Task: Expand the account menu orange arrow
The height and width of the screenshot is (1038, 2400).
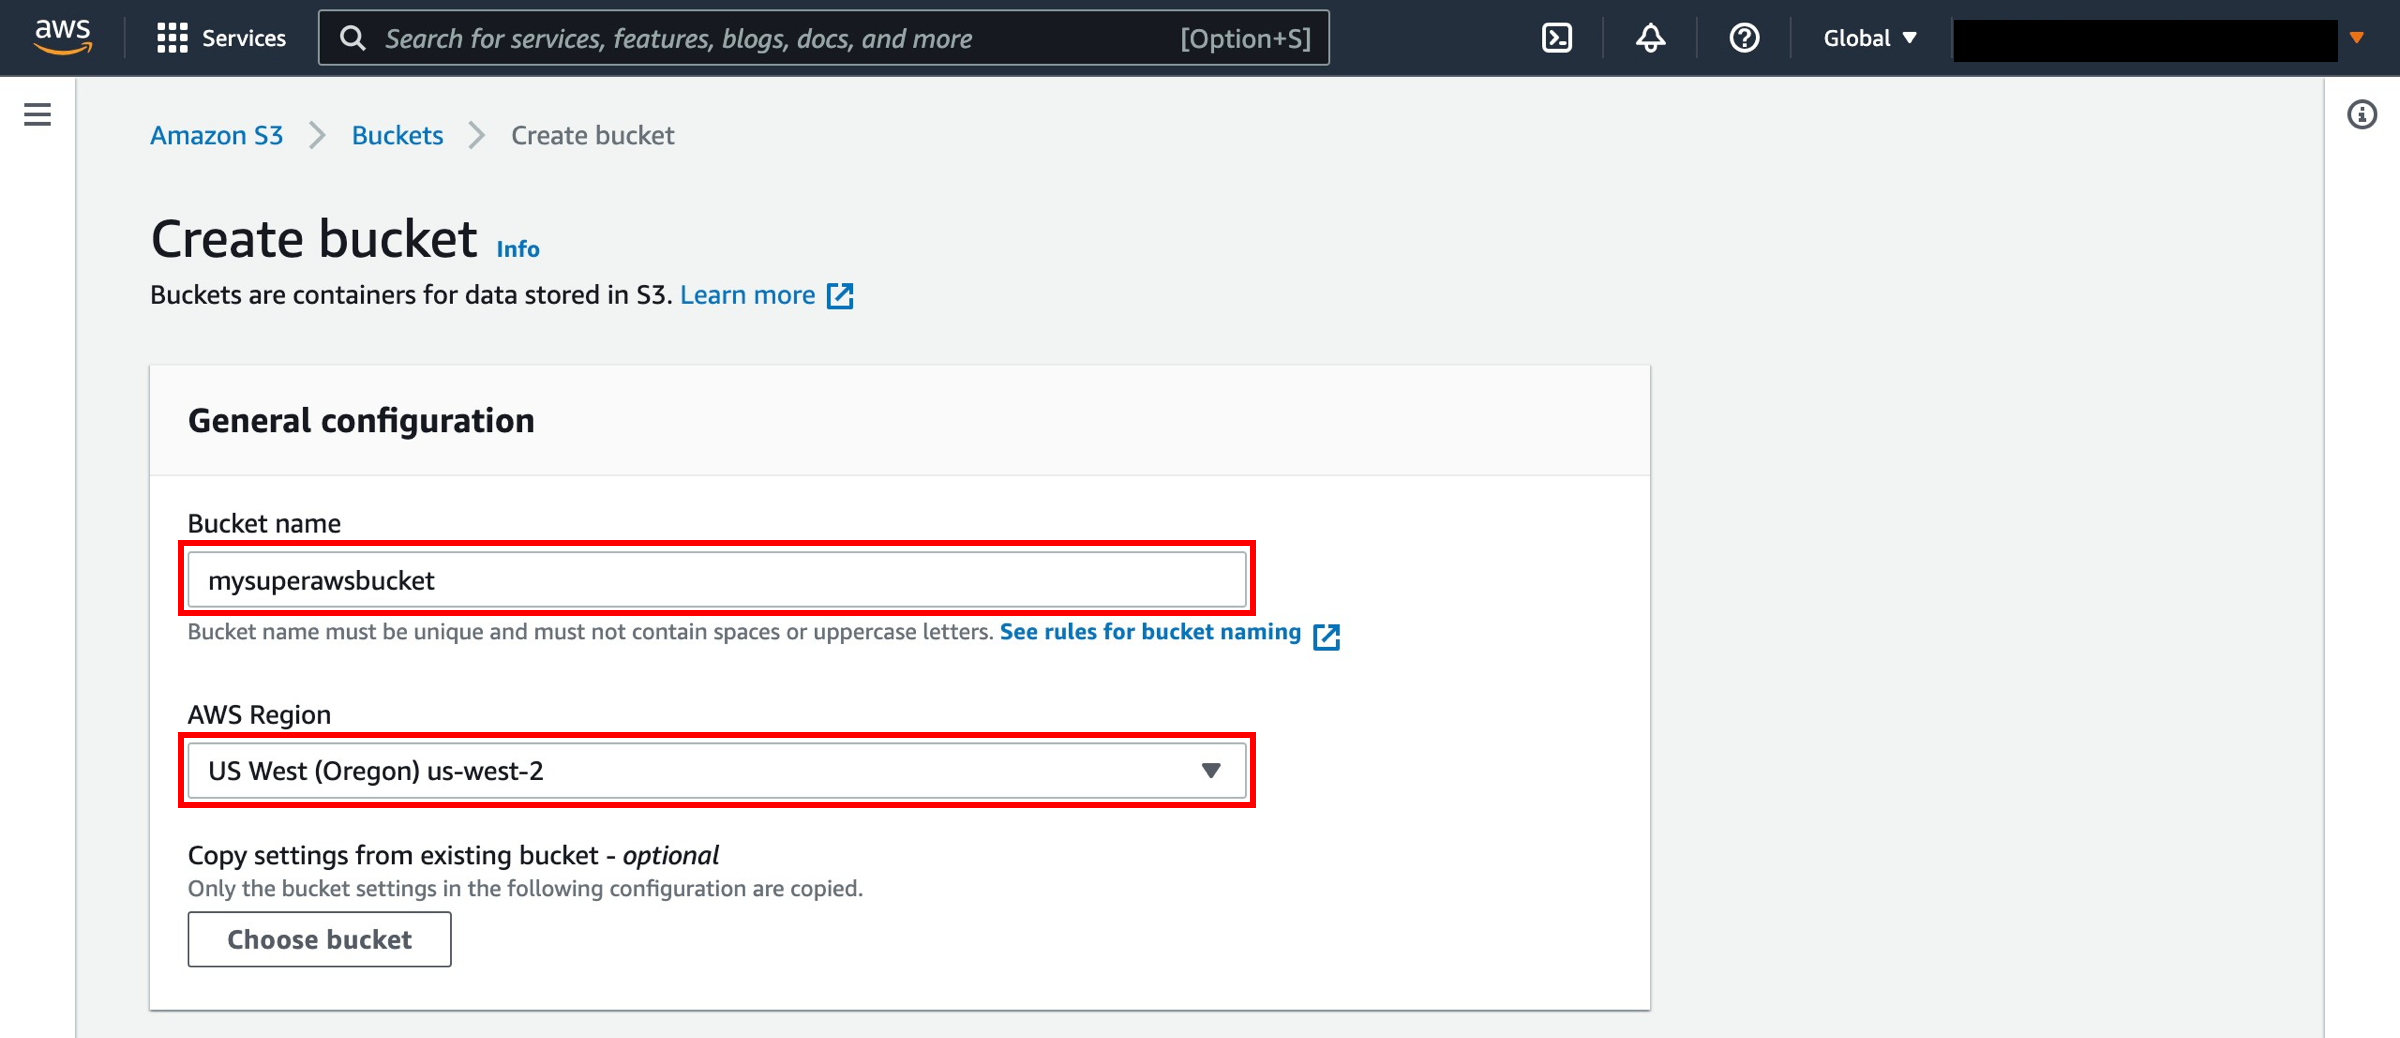Action: click(x=2357, y=38)
